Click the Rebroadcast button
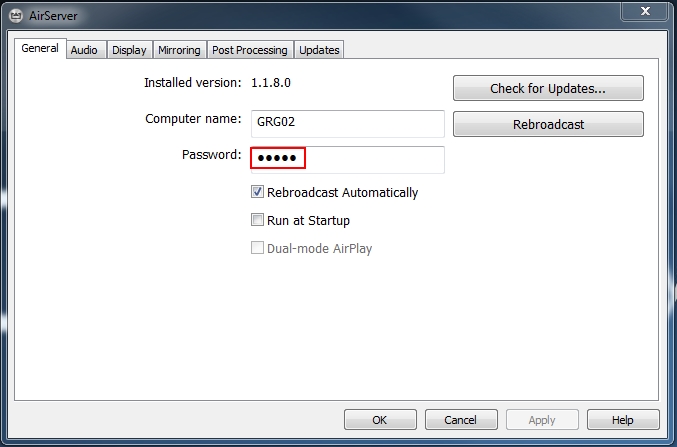 point(548,124)
